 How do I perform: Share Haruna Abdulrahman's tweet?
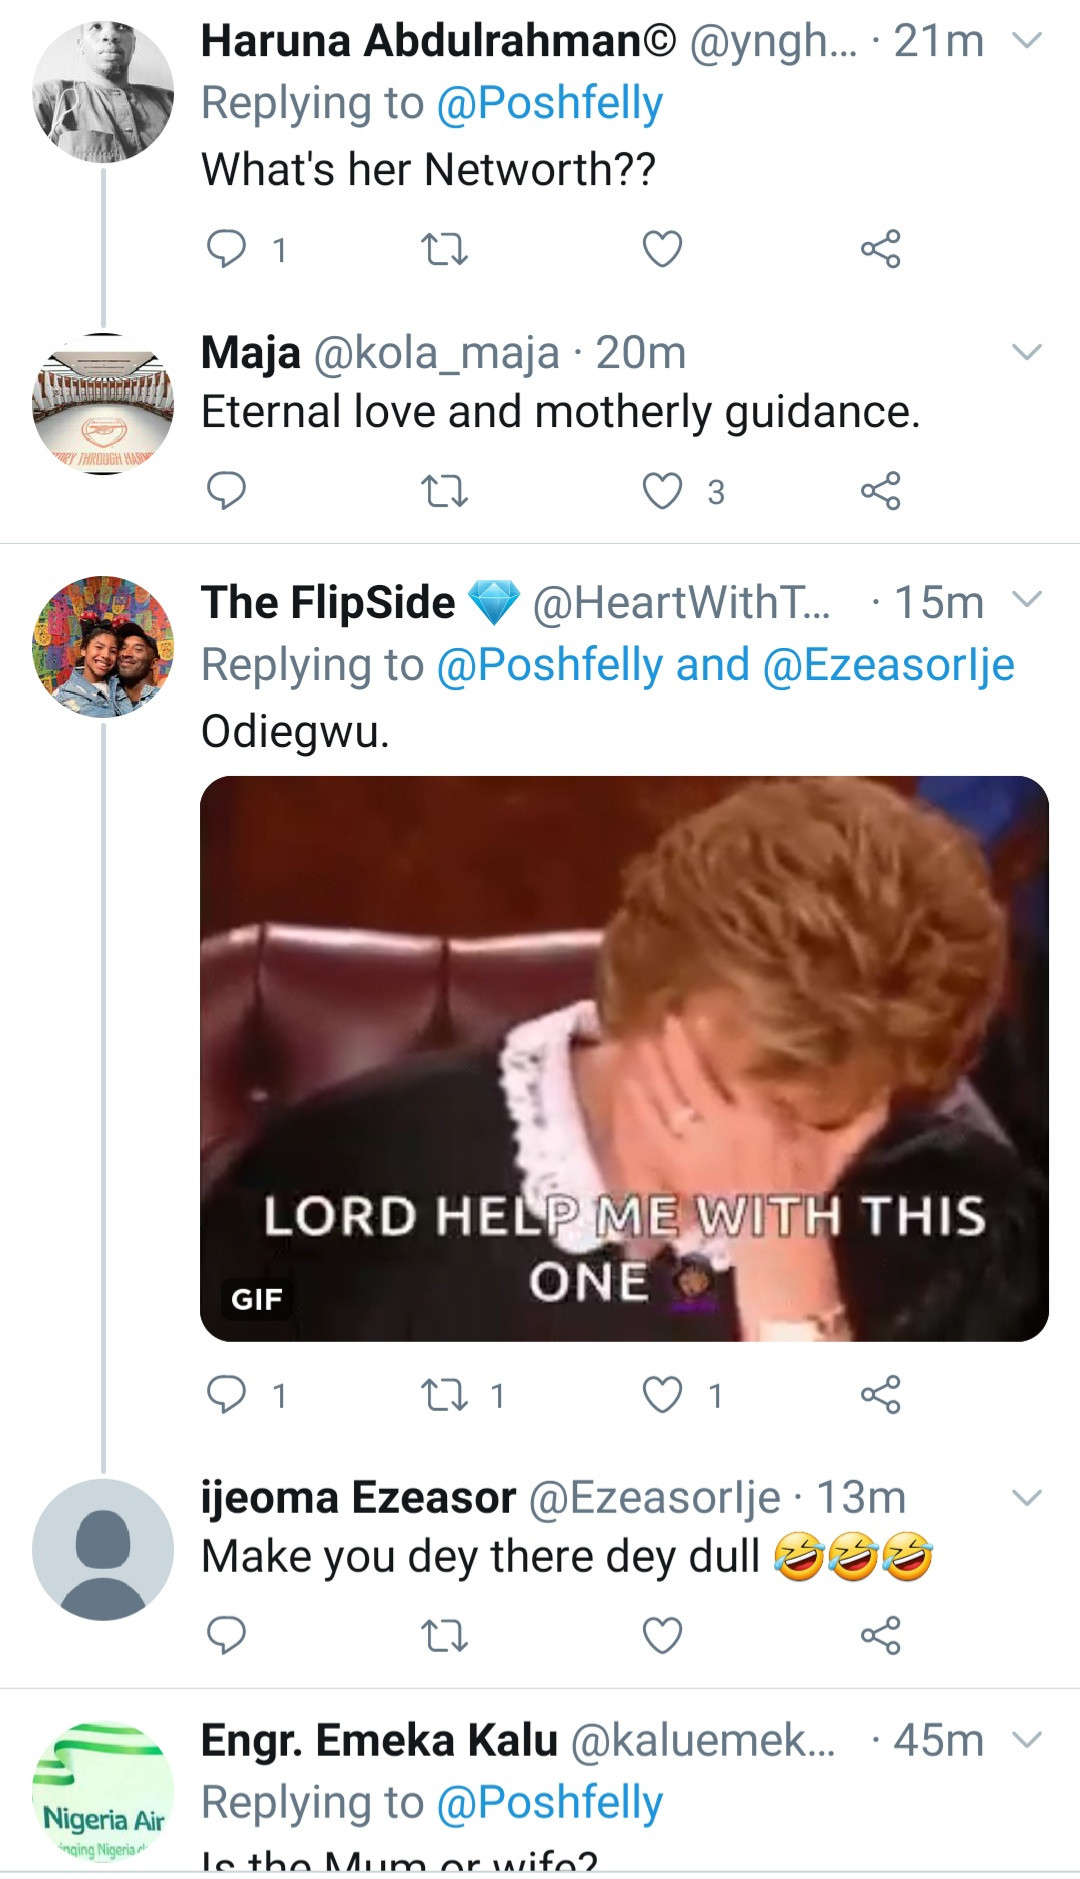[x=880, y=248]
